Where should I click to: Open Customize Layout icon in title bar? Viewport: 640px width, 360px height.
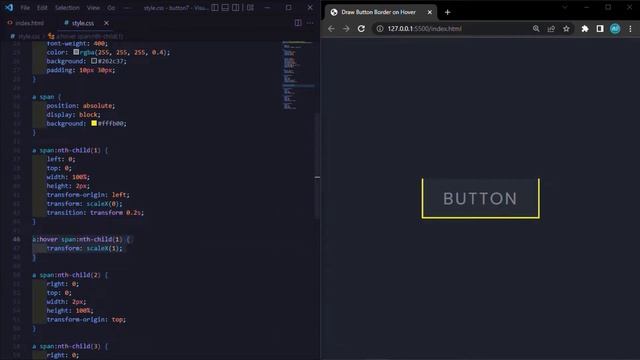[x=250, y=7]
